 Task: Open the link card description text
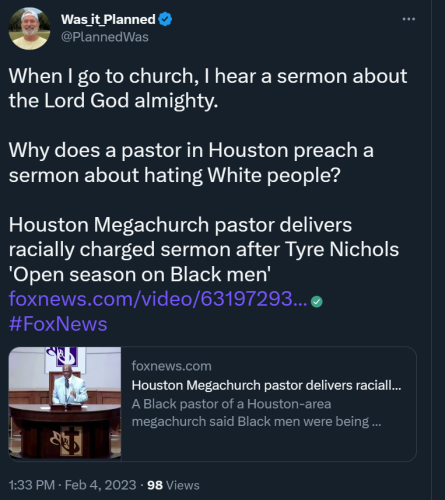pos(256,413)
